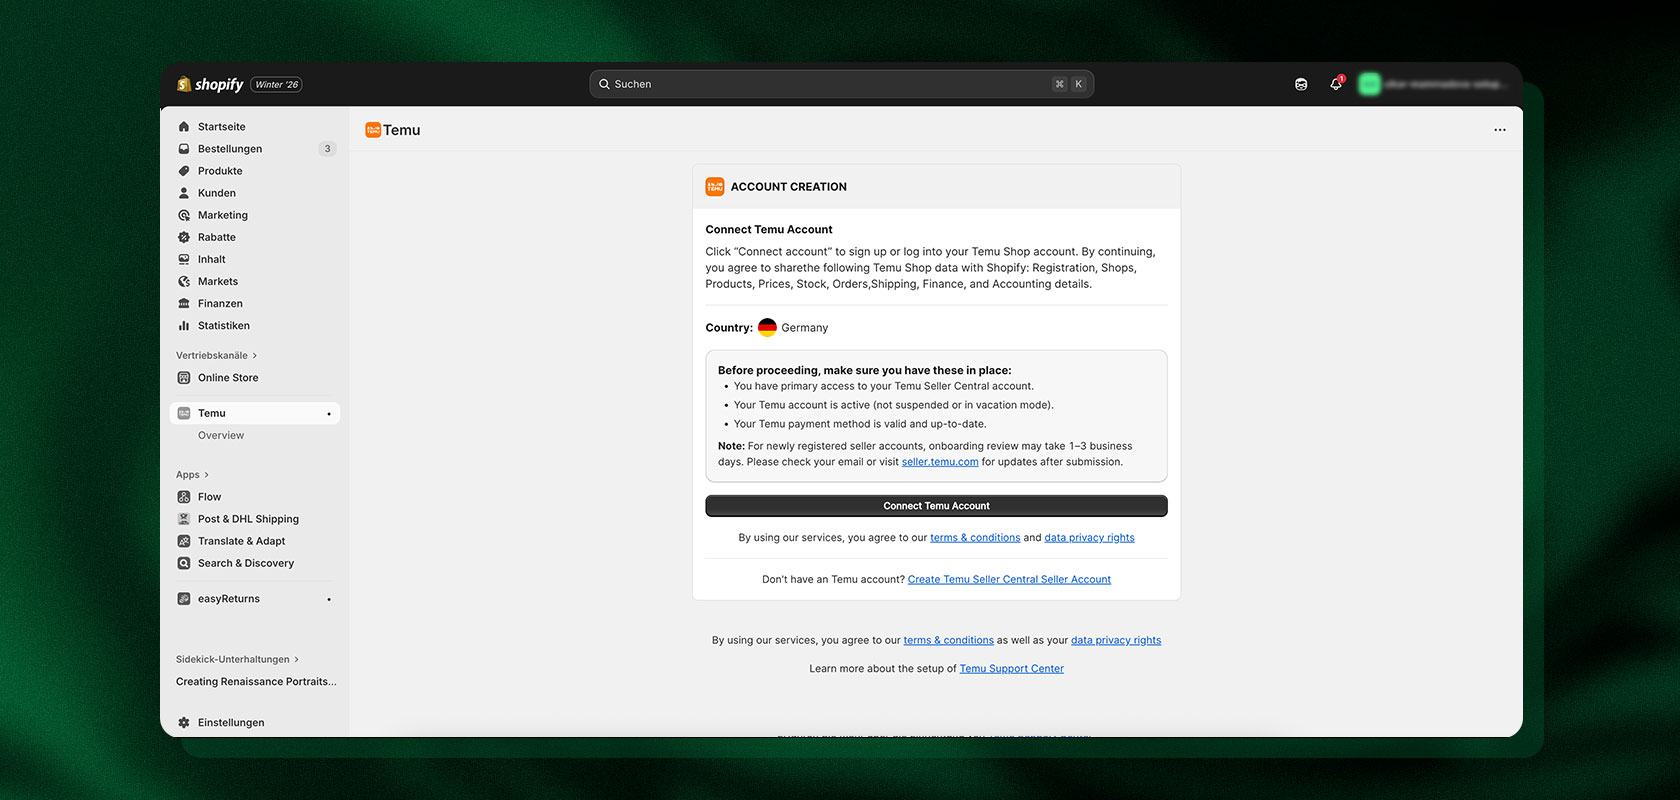Click the Inhalt content icon
The width and height of the screenshot is (1680, 800).
pyautogui.click(x=184, y=259)
